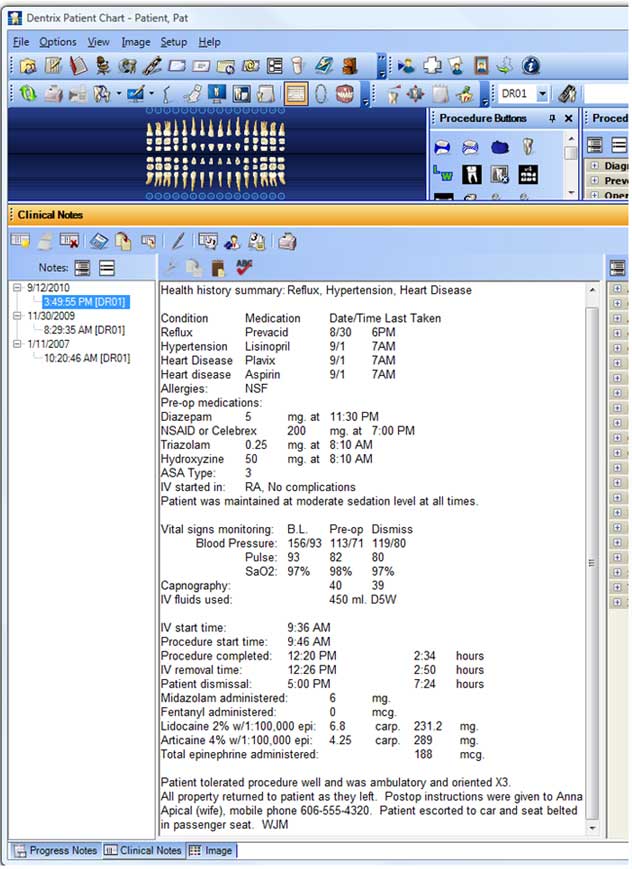
Task: Pin the Procedure Buttons panel
Action: (x=552, y=118)
